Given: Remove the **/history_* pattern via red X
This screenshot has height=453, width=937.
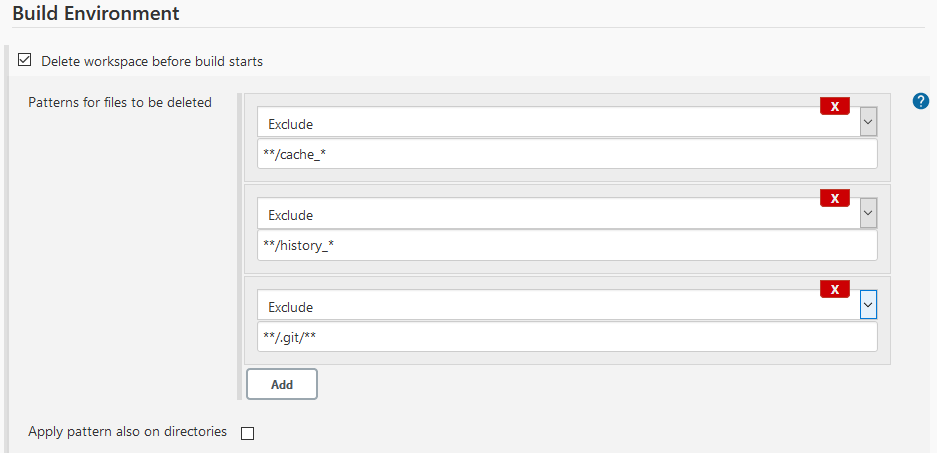Looking at the screenshot, I should pyautogui.click(x=834, y=198).
